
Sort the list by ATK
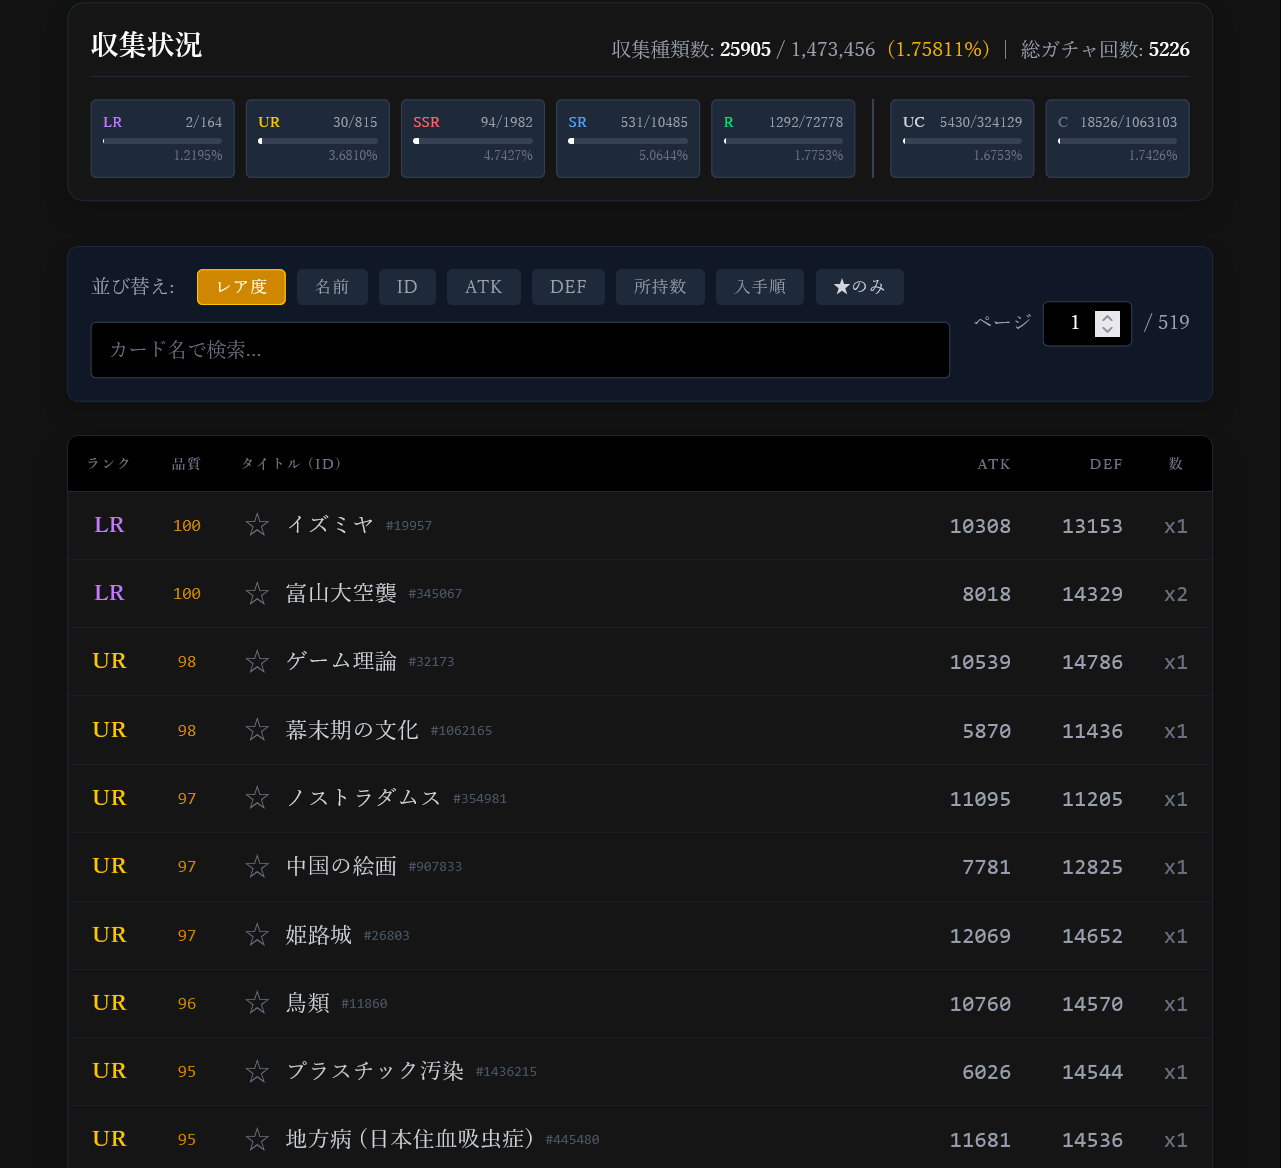point(483,287)
